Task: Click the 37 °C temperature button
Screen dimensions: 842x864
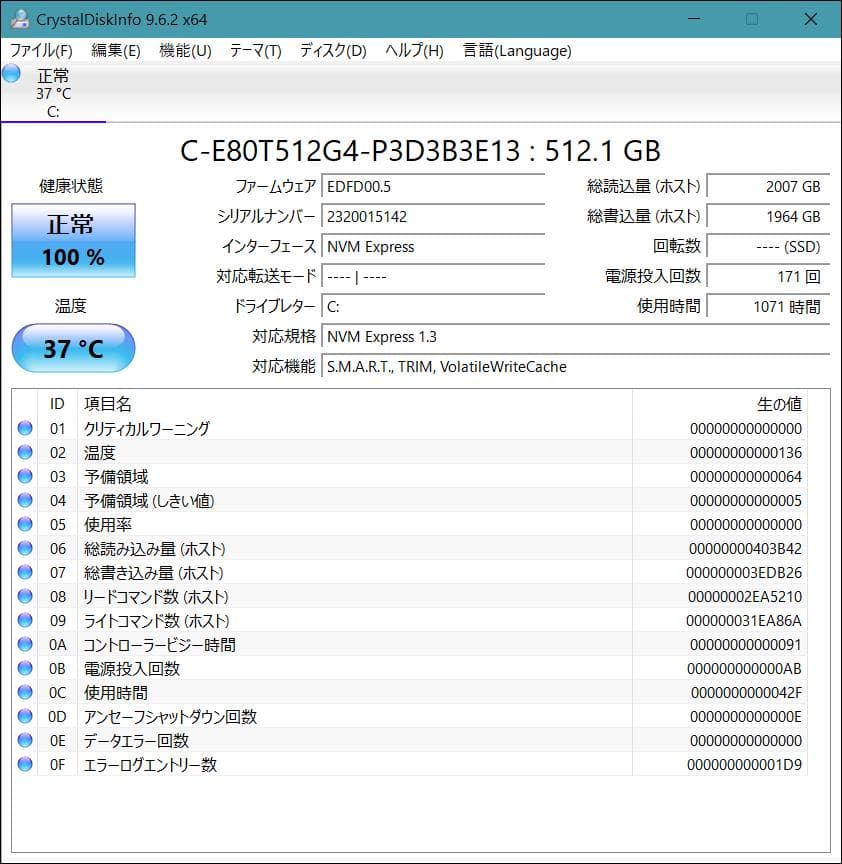Action: [x=72, y=348]
